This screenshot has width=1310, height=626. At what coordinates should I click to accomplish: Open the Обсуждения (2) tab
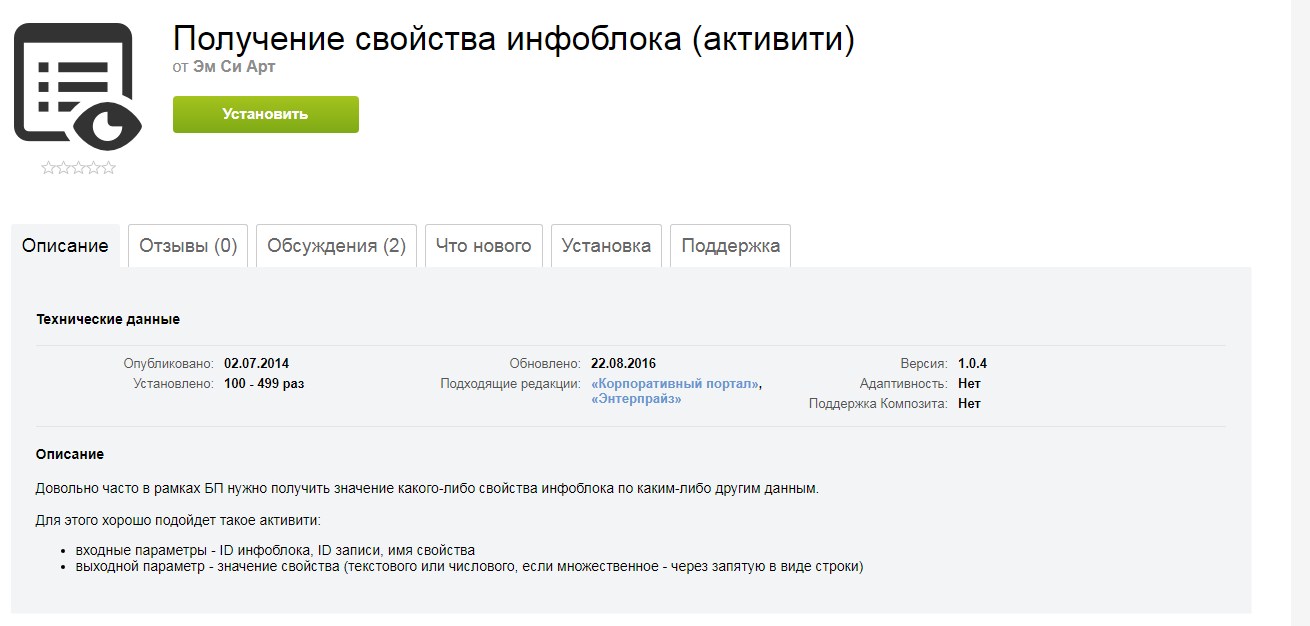(337, 244)
